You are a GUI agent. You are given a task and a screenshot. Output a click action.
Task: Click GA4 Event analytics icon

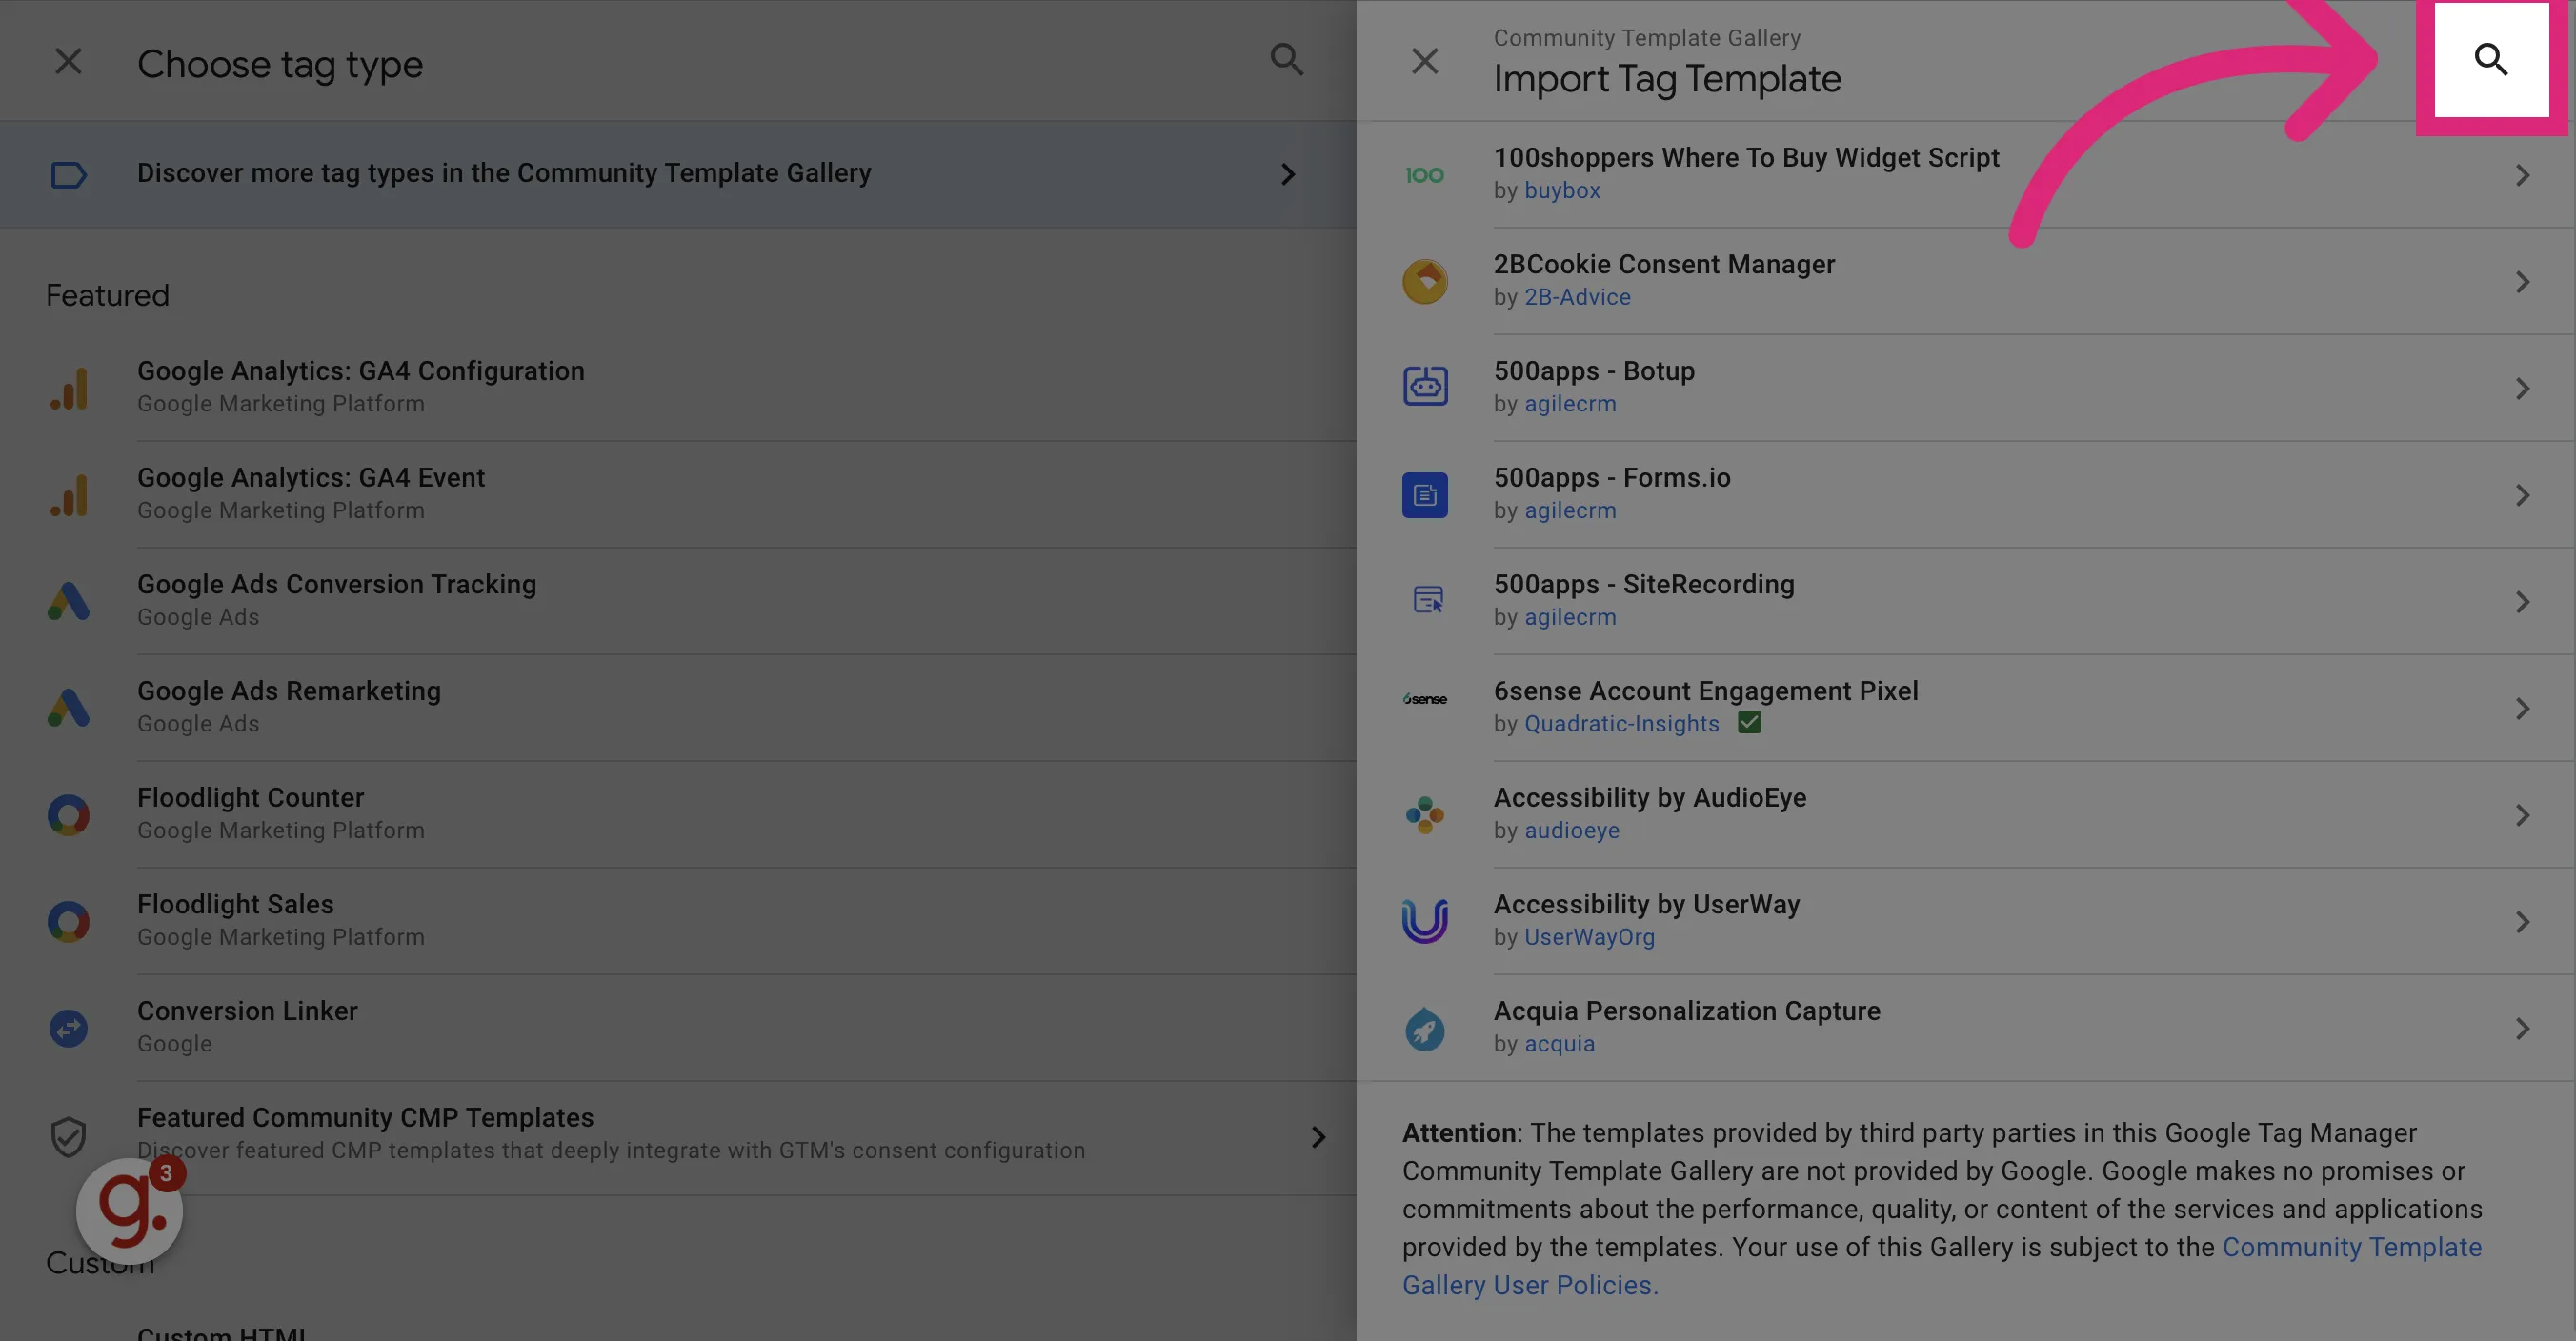pyautogui.click(x=68, y=495)
